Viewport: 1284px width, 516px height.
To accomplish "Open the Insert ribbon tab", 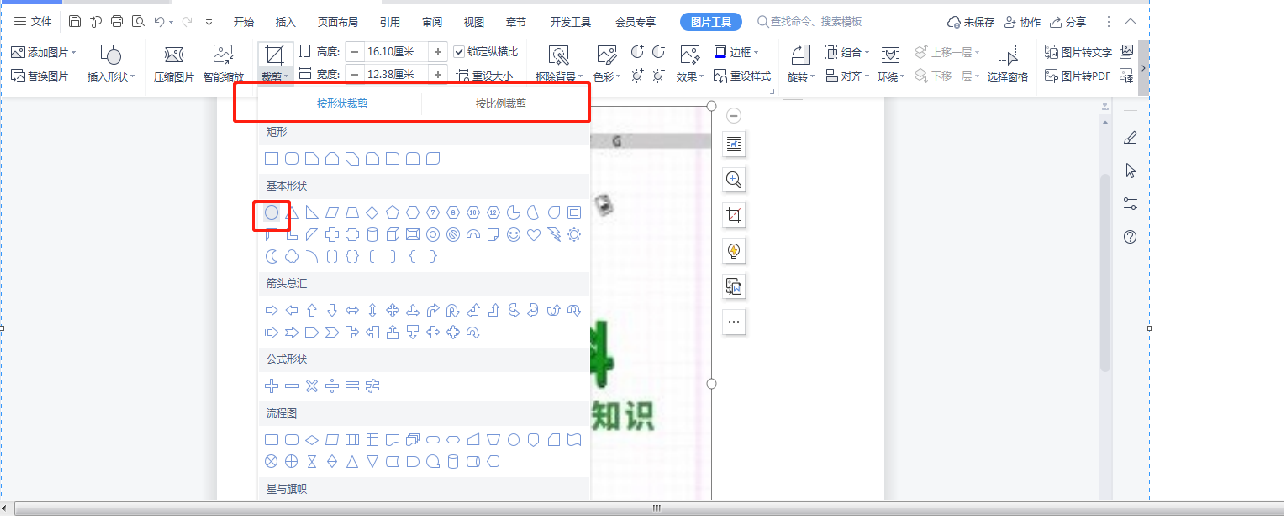I will click(x=286, y=21).
